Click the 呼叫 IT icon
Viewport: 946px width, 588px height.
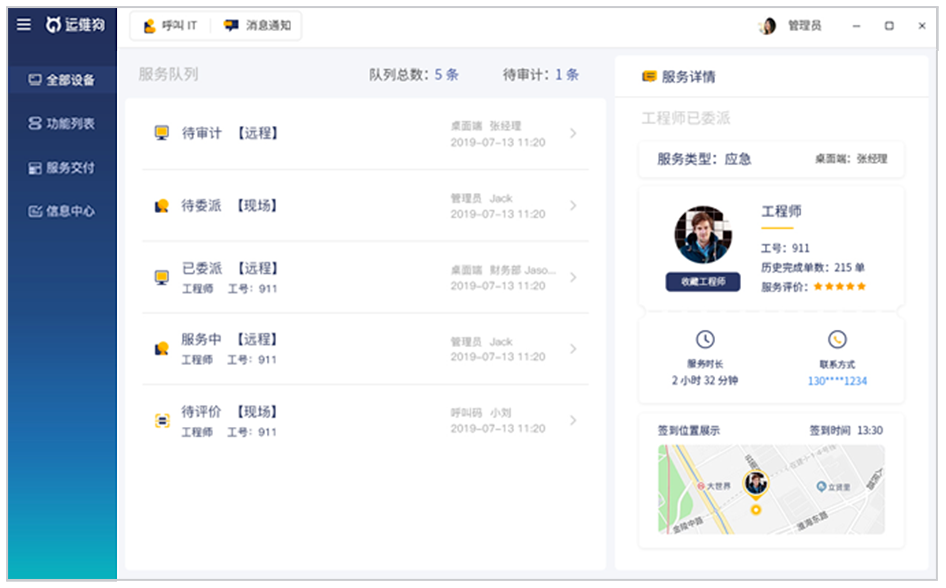click(150, 26)
